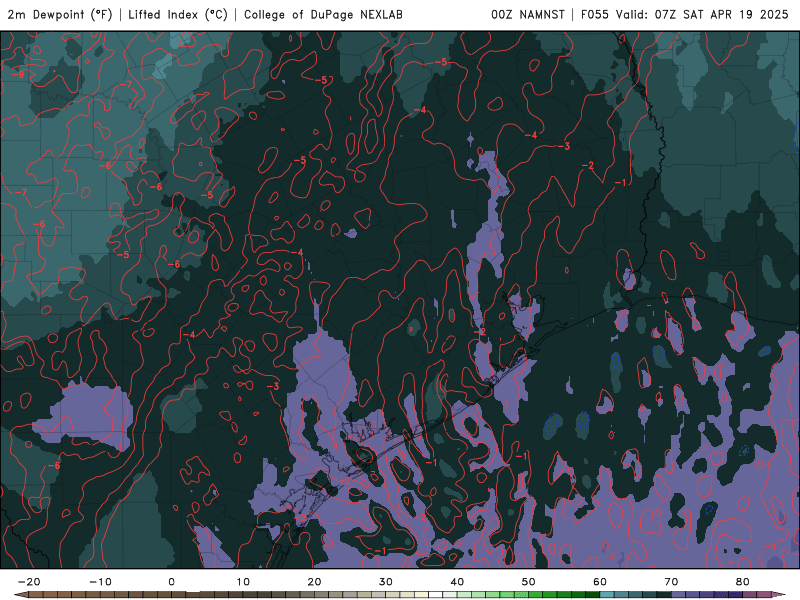Click the "70" color scale label
This screenshot has width=800, height=600.
click(671, 582)
